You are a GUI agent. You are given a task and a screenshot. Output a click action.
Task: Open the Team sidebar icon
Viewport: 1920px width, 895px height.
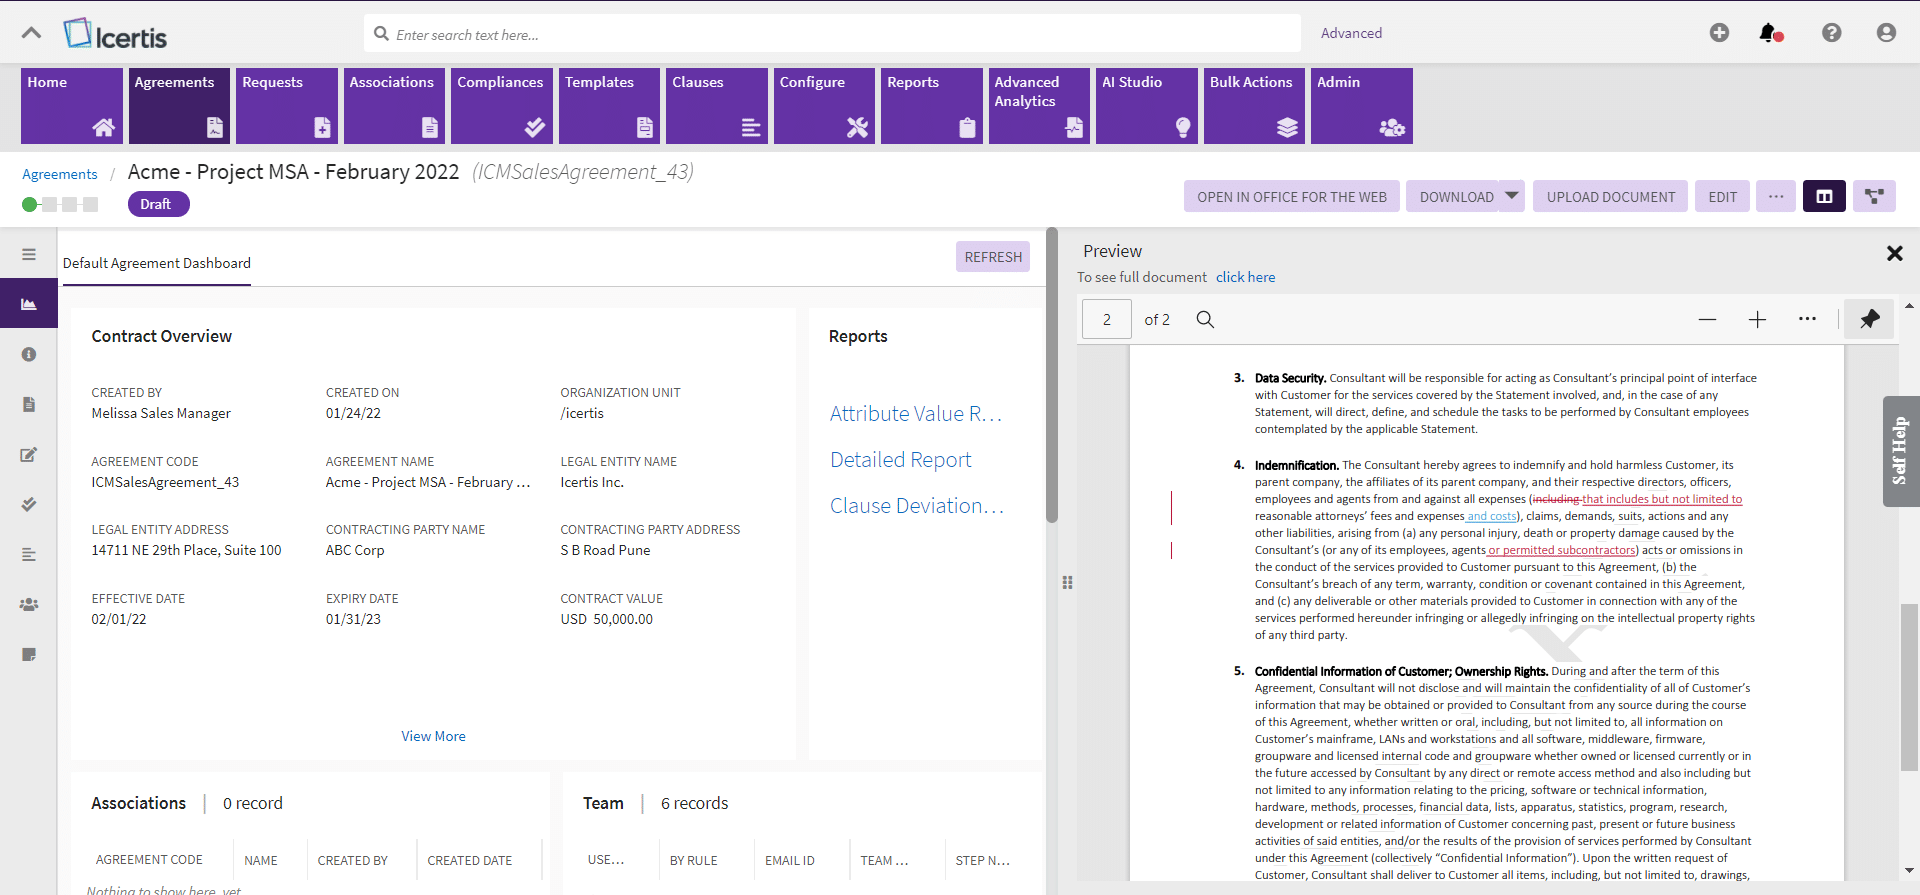[x=29, y=604]
